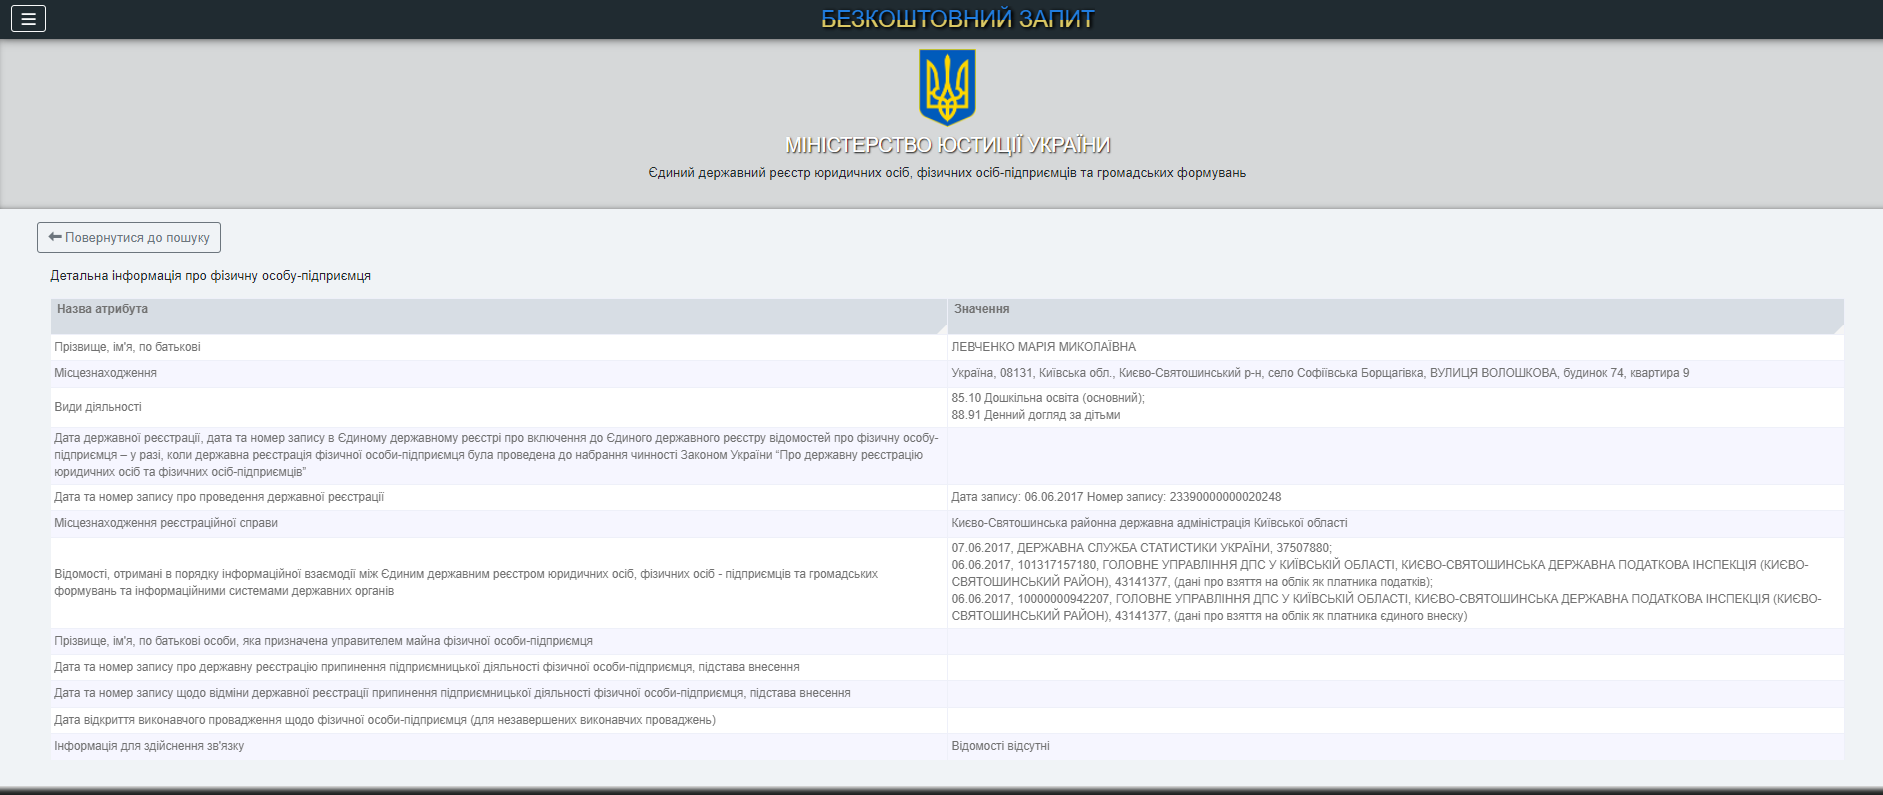Click 'Повернутися до пошуку' button

tap(129, 238)
